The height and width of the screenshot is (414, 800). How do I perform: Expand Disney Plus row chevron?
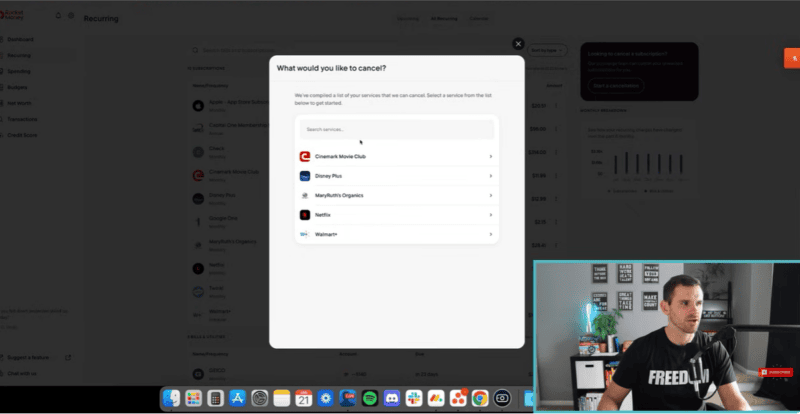(490, 176)
